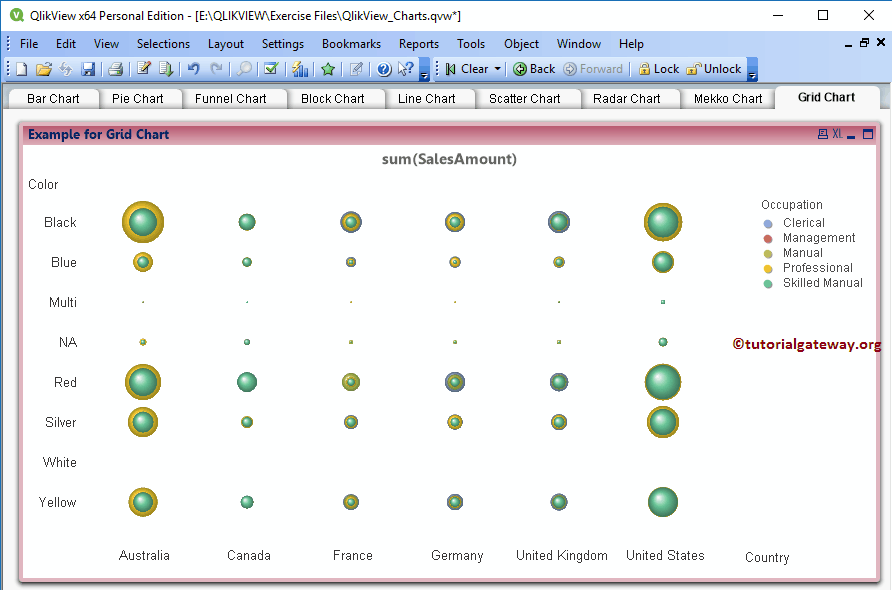This screenshot has height=590, width=892.
Task: Expand the standard toolbar overflow chevron
Action: click(x=423, y=72)
